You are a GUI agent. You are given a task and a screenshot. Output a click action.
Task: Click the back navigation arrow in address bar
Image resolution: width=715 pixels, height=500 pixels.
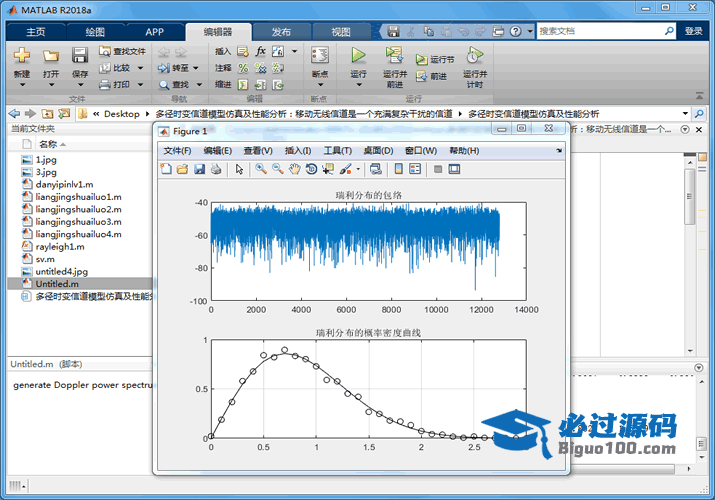click(14, 113)
